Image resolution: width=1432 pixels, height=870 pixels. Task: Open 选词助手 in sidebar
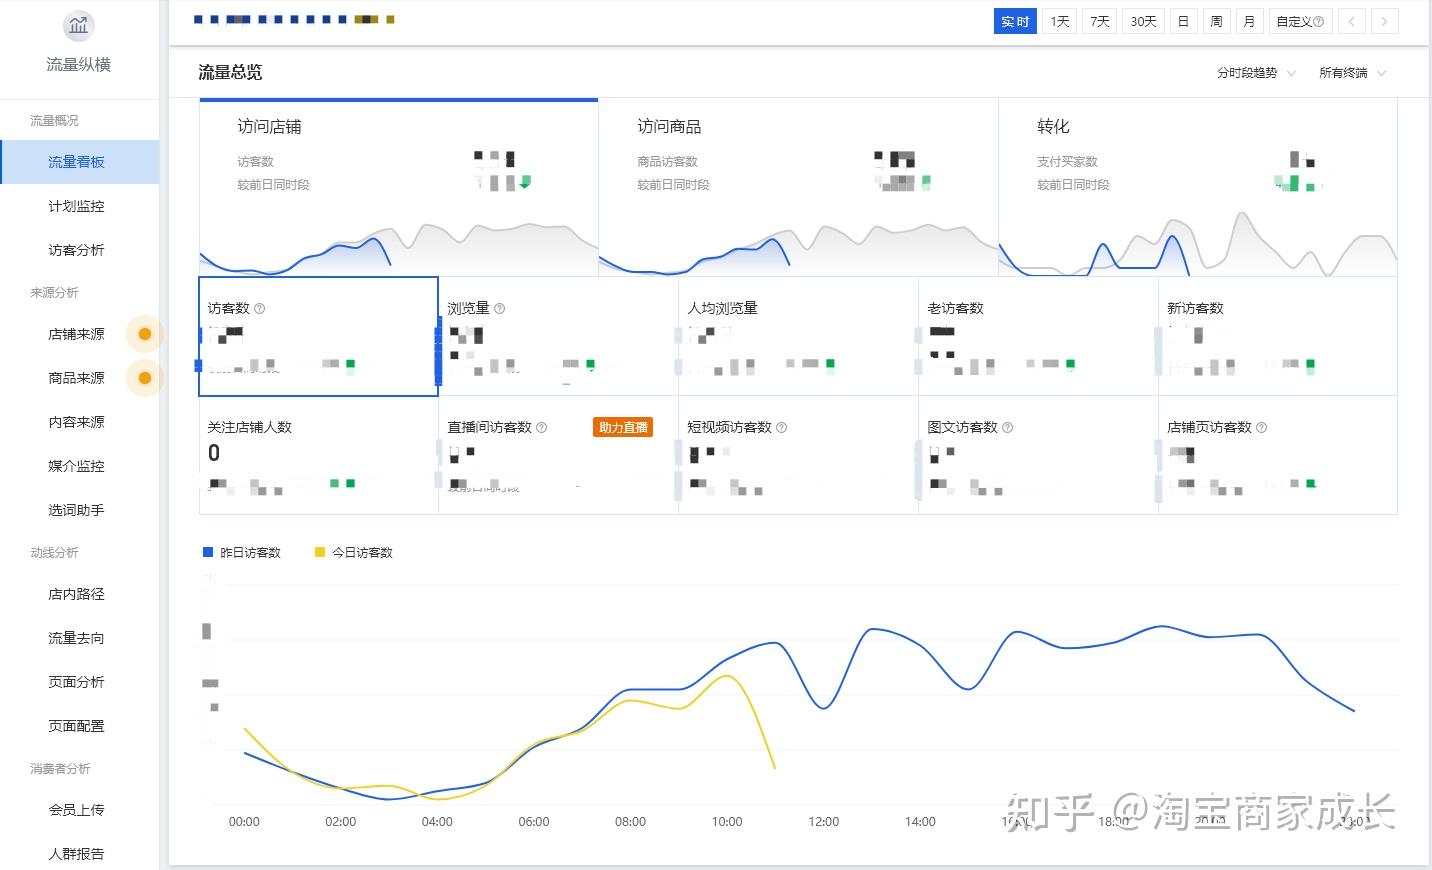[x=79, y=510]
